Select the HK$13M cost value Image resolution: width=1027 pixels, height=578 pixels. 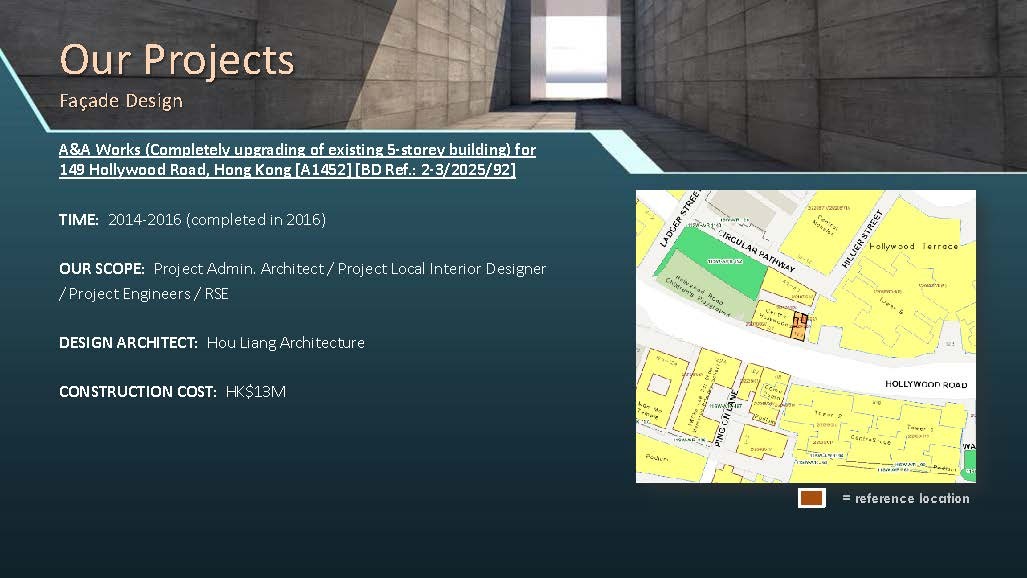256,392
